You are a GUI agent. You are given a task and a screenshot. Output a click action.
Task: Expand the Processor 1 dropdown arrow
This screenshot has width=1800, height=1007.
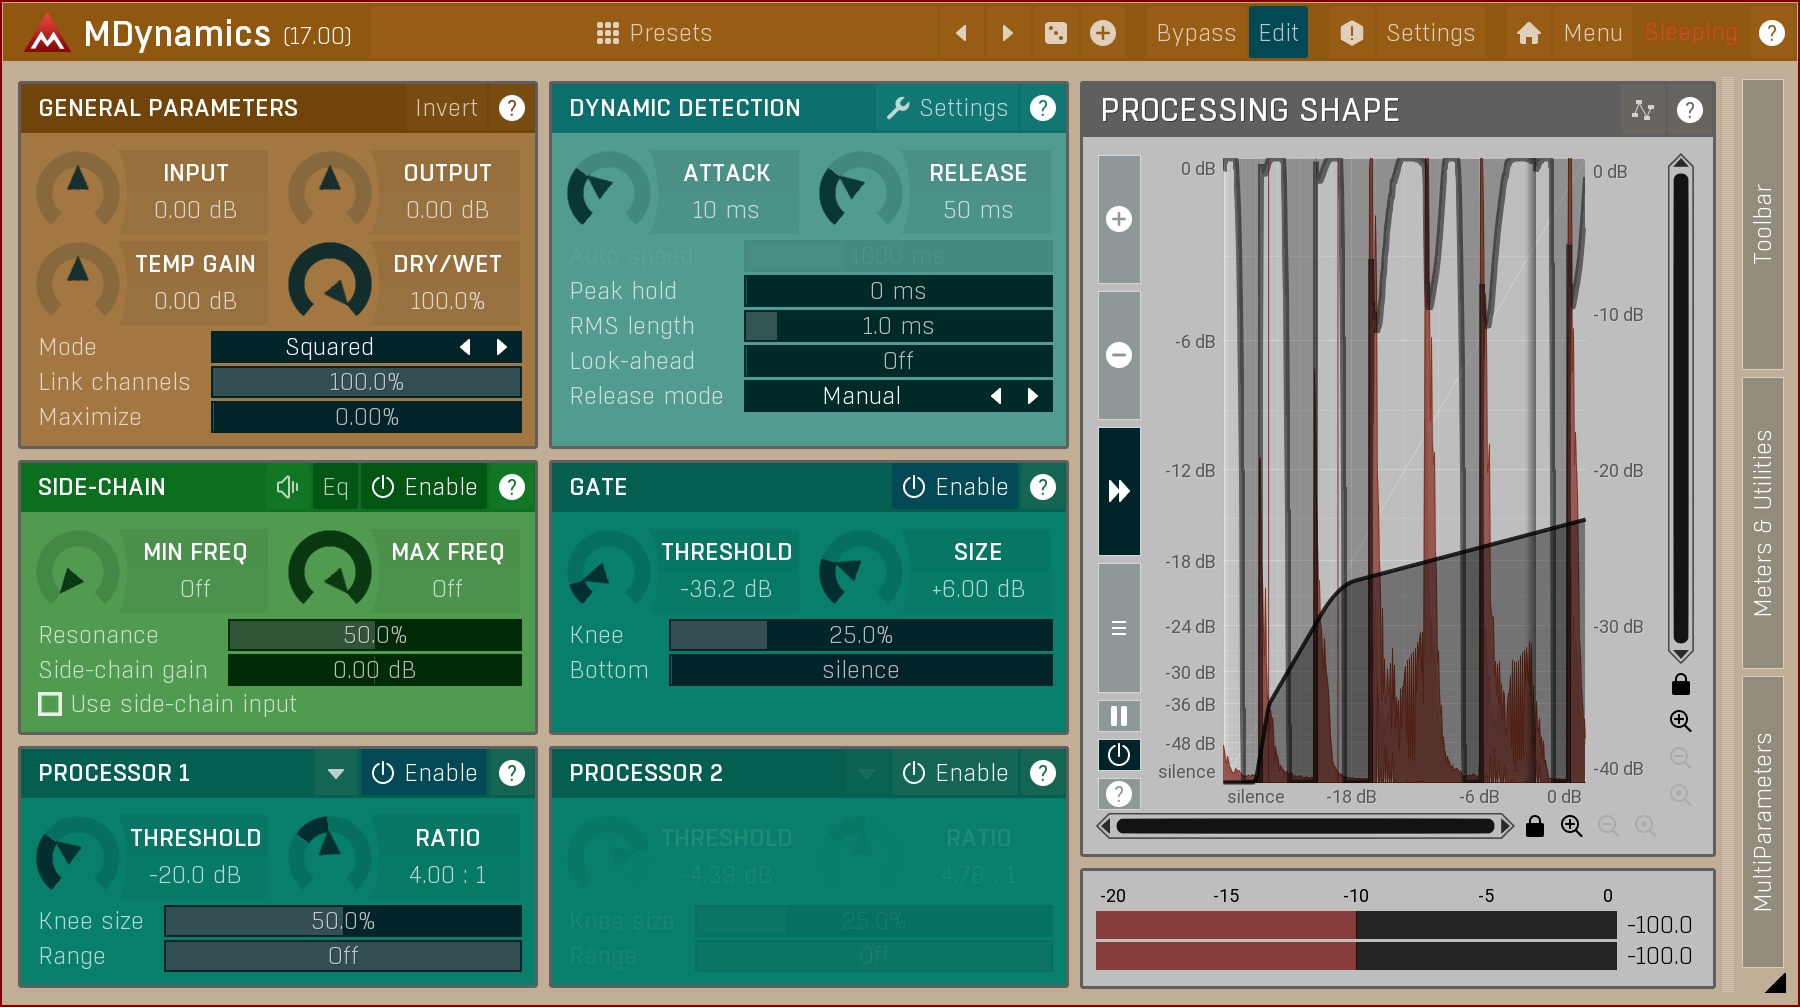(x=336, y=773)
